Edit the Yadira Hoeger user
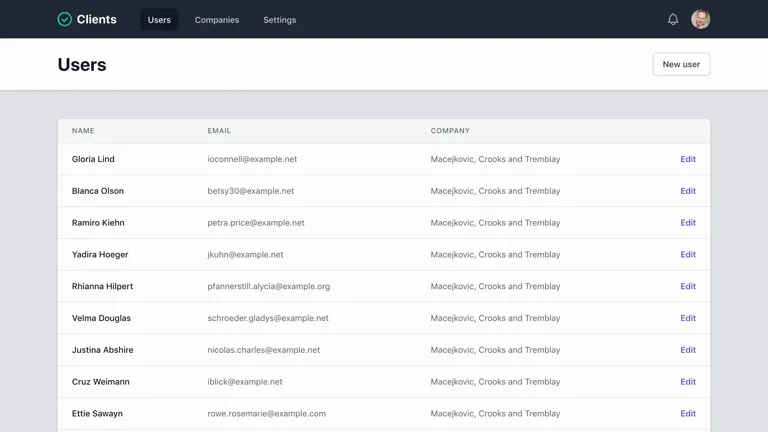 coord(688,255)
